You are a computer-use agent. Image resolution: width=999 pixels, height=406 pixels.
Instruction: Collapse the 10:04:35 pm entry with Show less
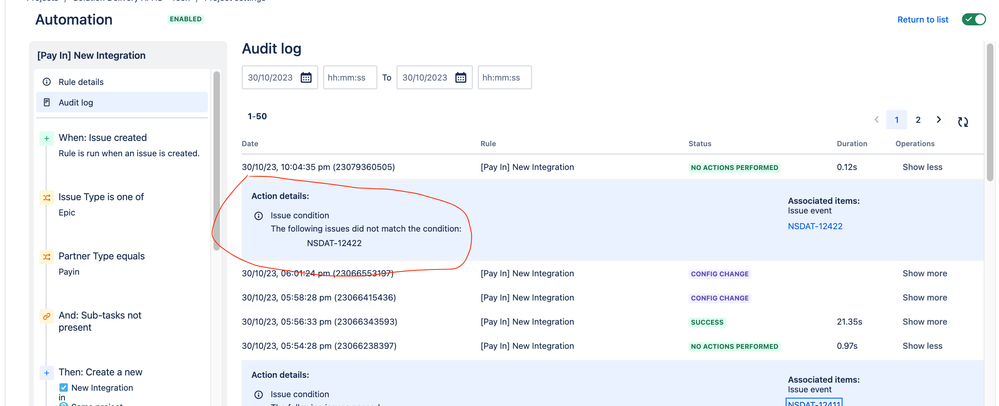tap(922, 167)
